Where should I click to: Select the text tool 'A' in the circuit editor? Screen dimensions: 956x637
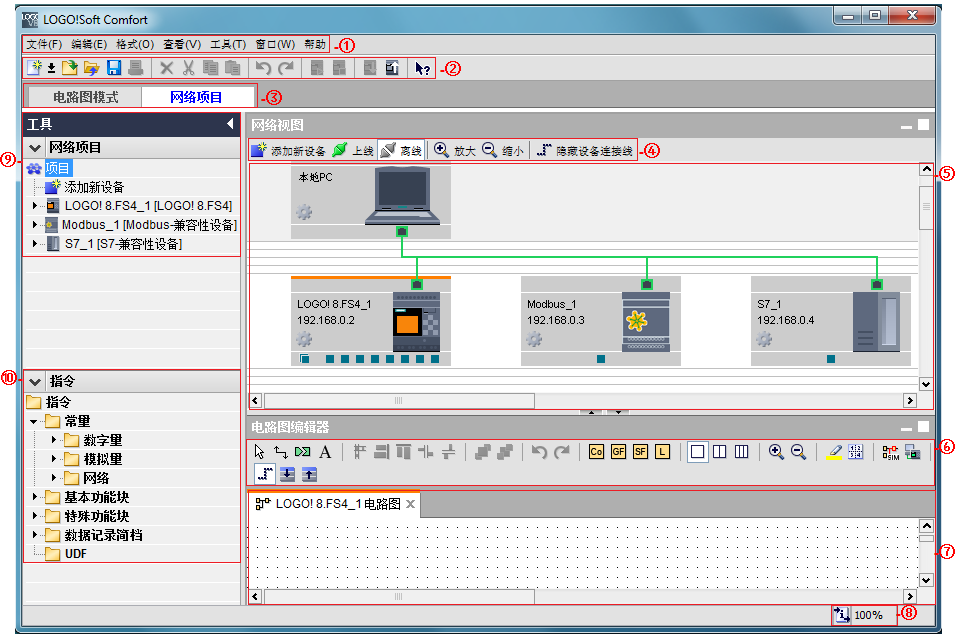325,452
